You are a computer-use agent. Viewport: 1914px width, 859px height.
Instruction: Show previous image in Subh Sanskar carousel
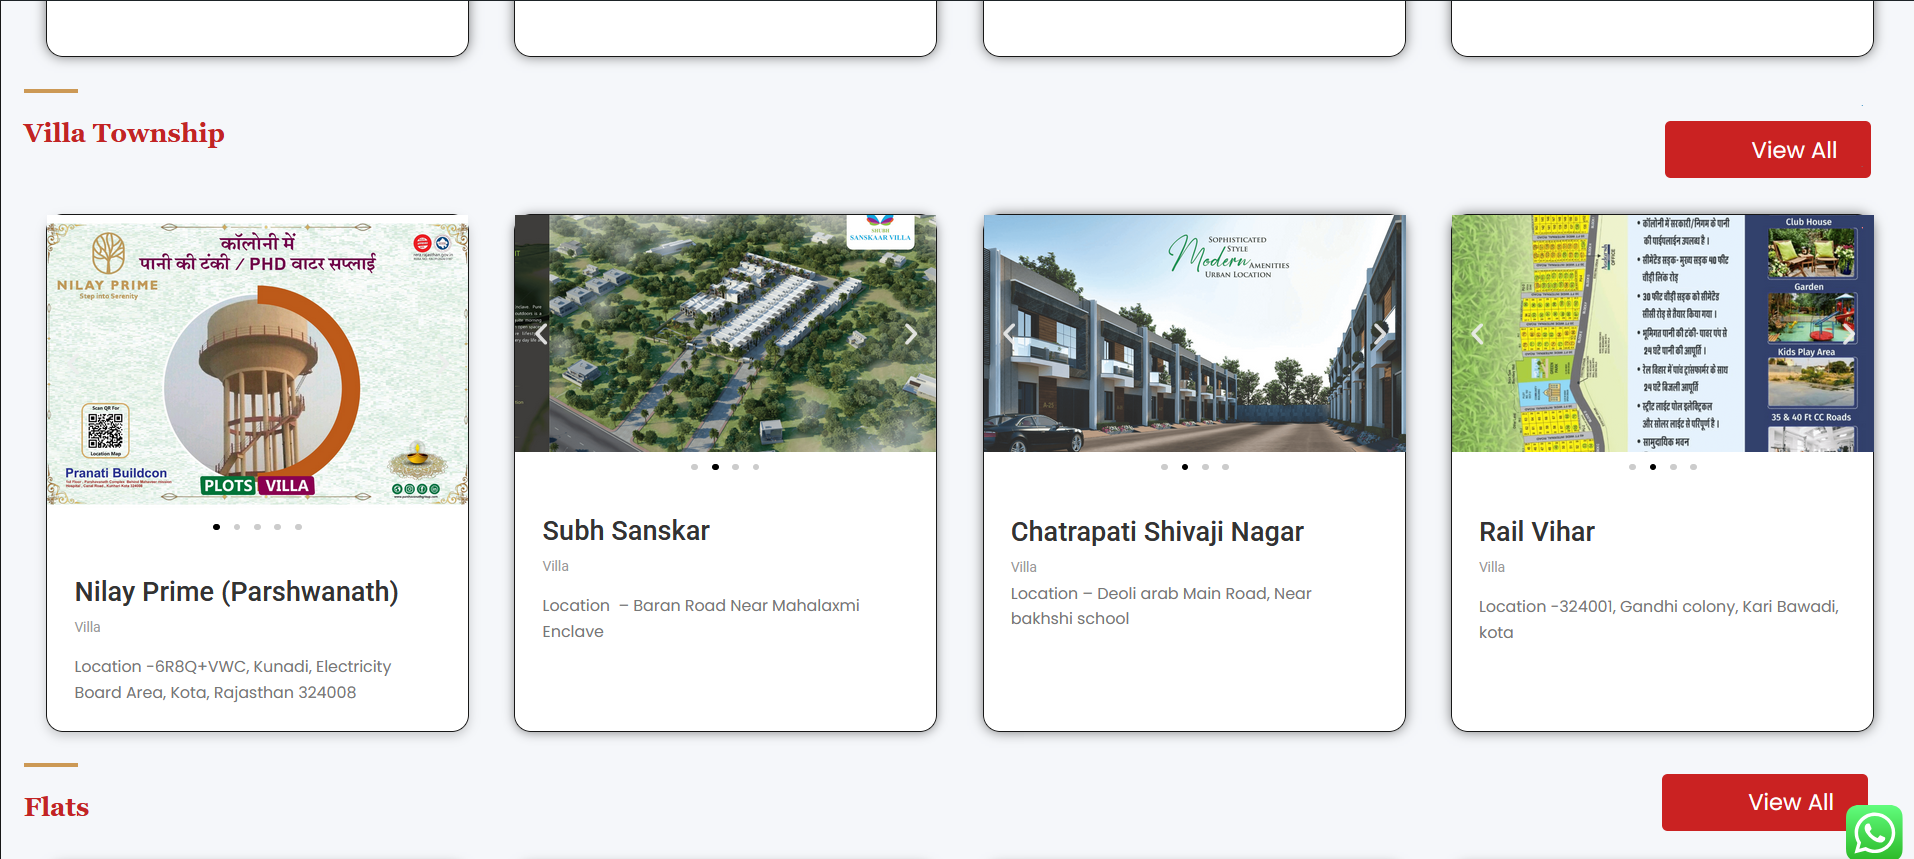[541, 334]
